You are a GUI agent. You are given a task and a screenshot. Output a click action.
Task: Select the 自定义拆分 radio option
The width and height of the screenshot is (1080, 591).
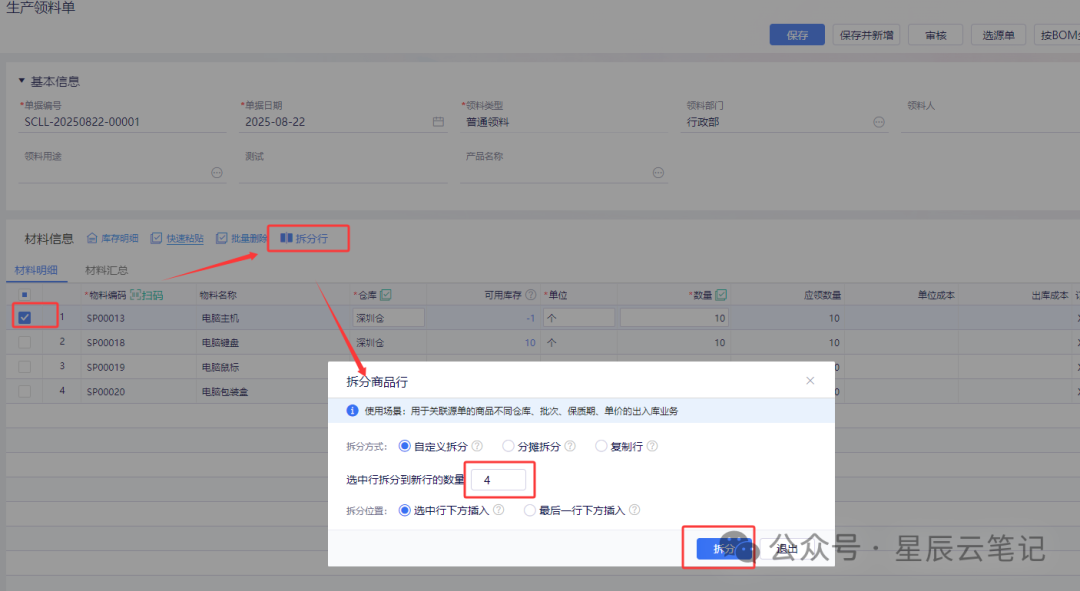pyautogui.click(x=405, y=446)
